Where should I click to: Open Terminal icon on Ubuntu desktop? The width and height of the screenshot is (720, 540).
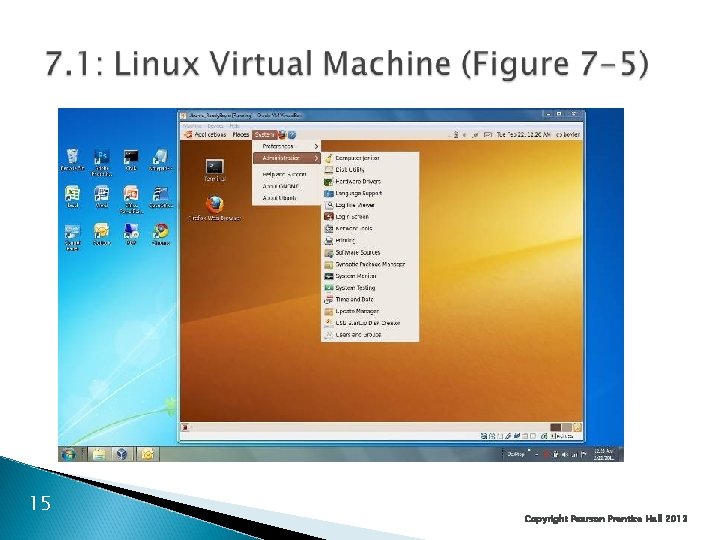coord(214,170)
